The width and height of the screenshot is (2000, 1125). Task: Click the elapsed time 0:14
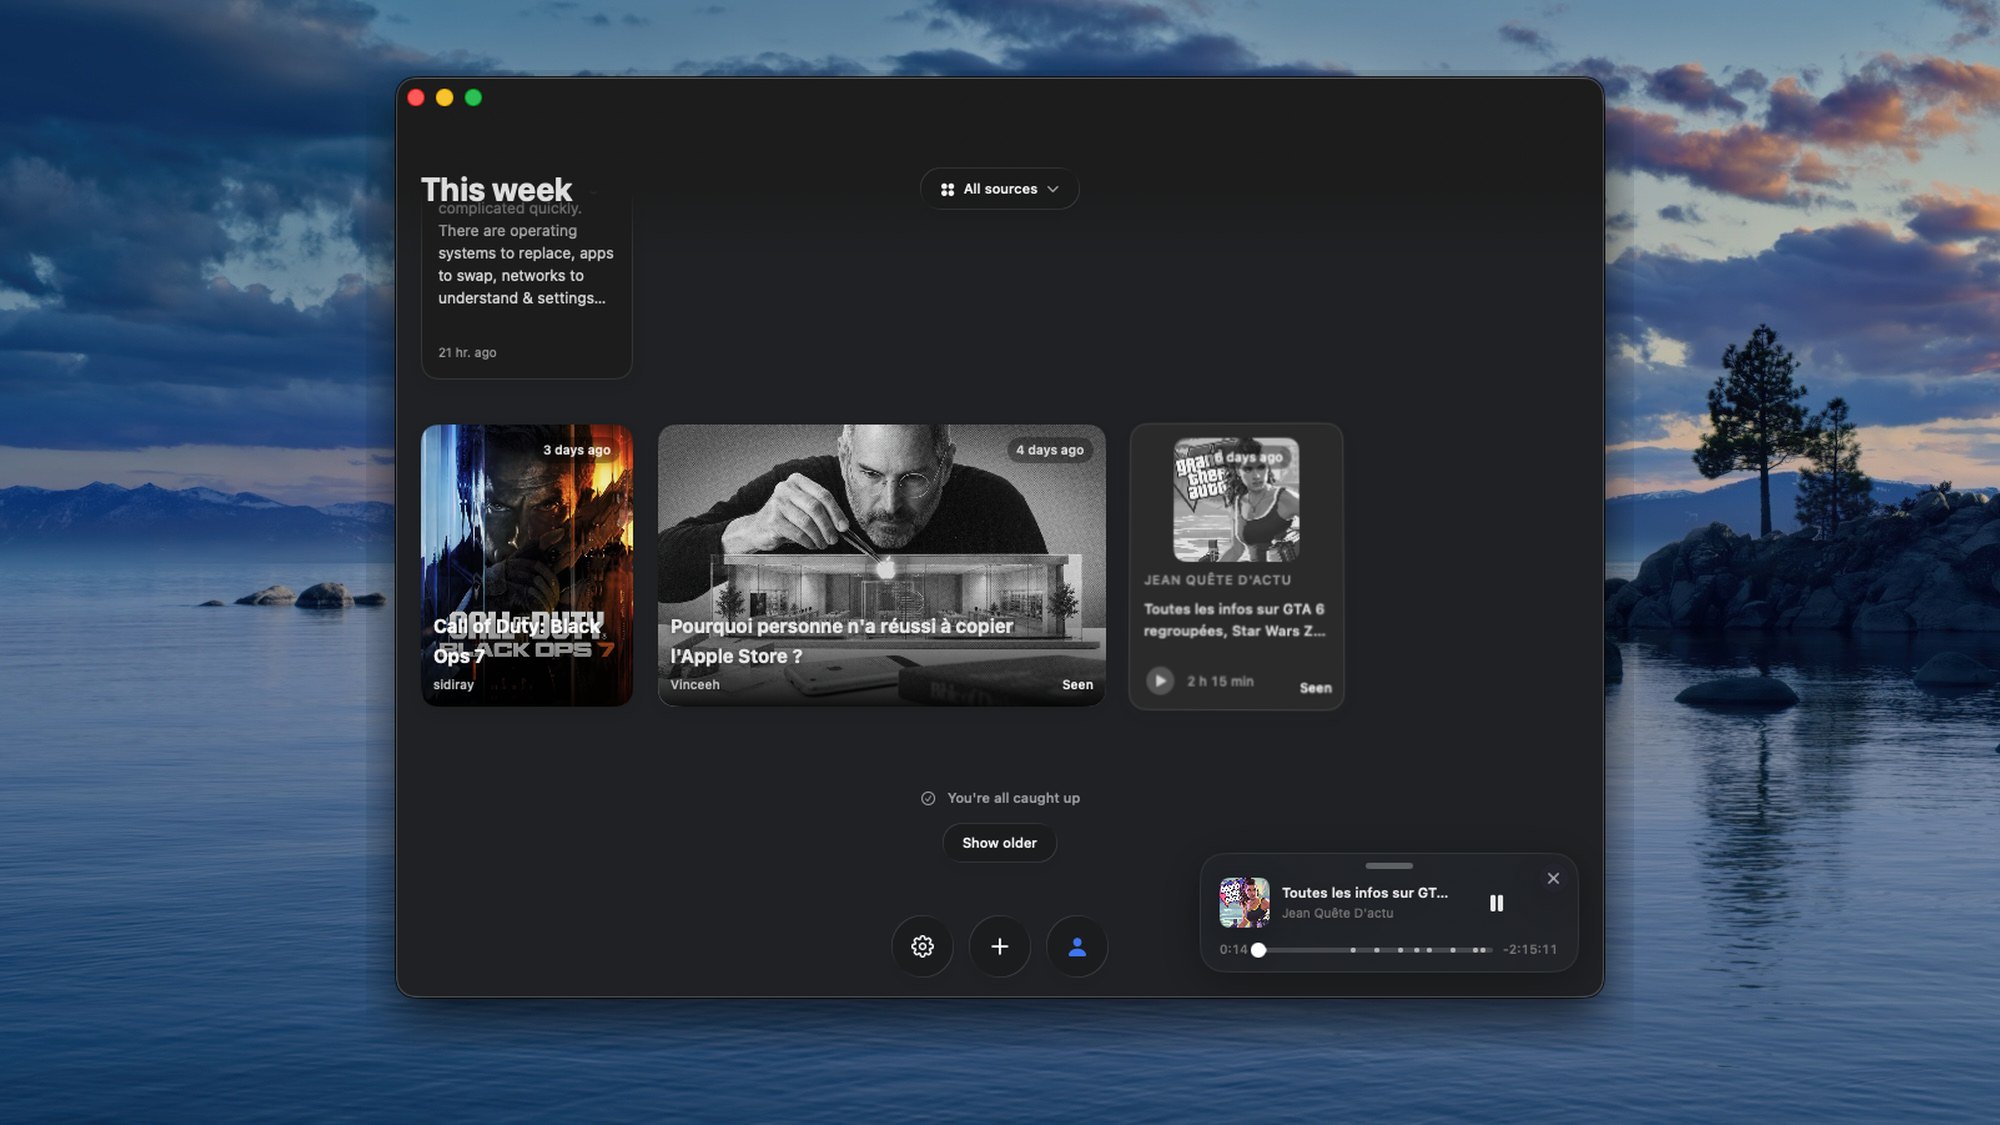pyautogui.click(x=1233, y=950)
